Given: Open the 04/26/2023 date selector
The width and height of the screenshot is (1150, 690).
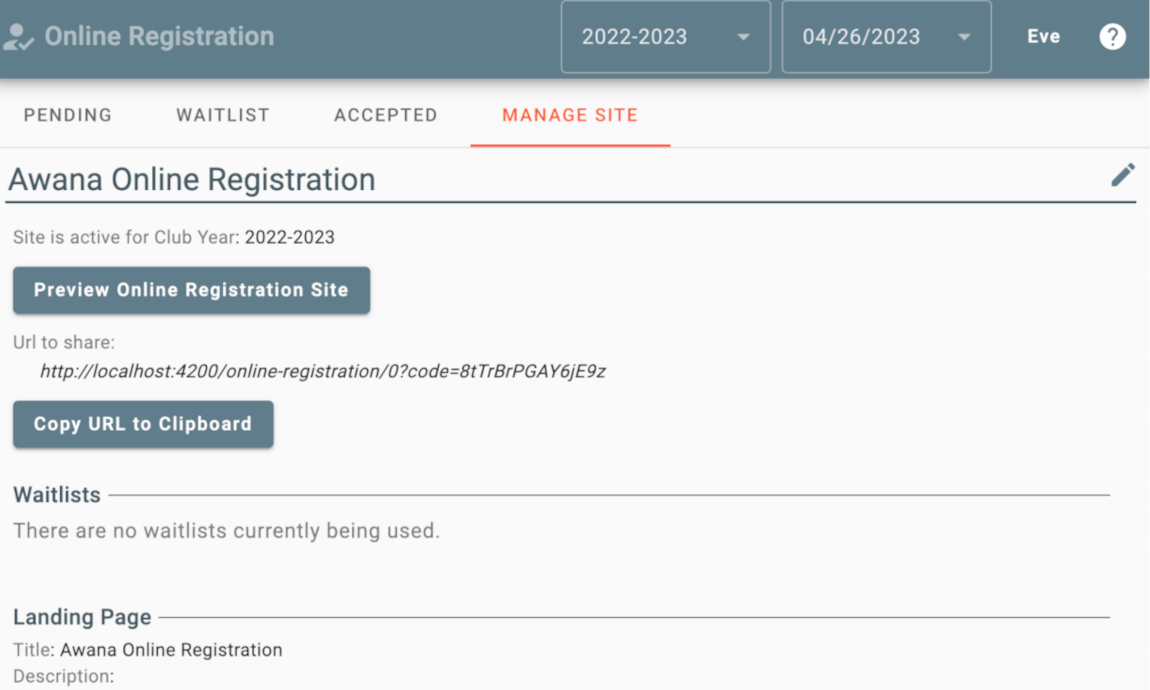Looking at the screenshot, I should pyautogui.click(x=885, y=37).
